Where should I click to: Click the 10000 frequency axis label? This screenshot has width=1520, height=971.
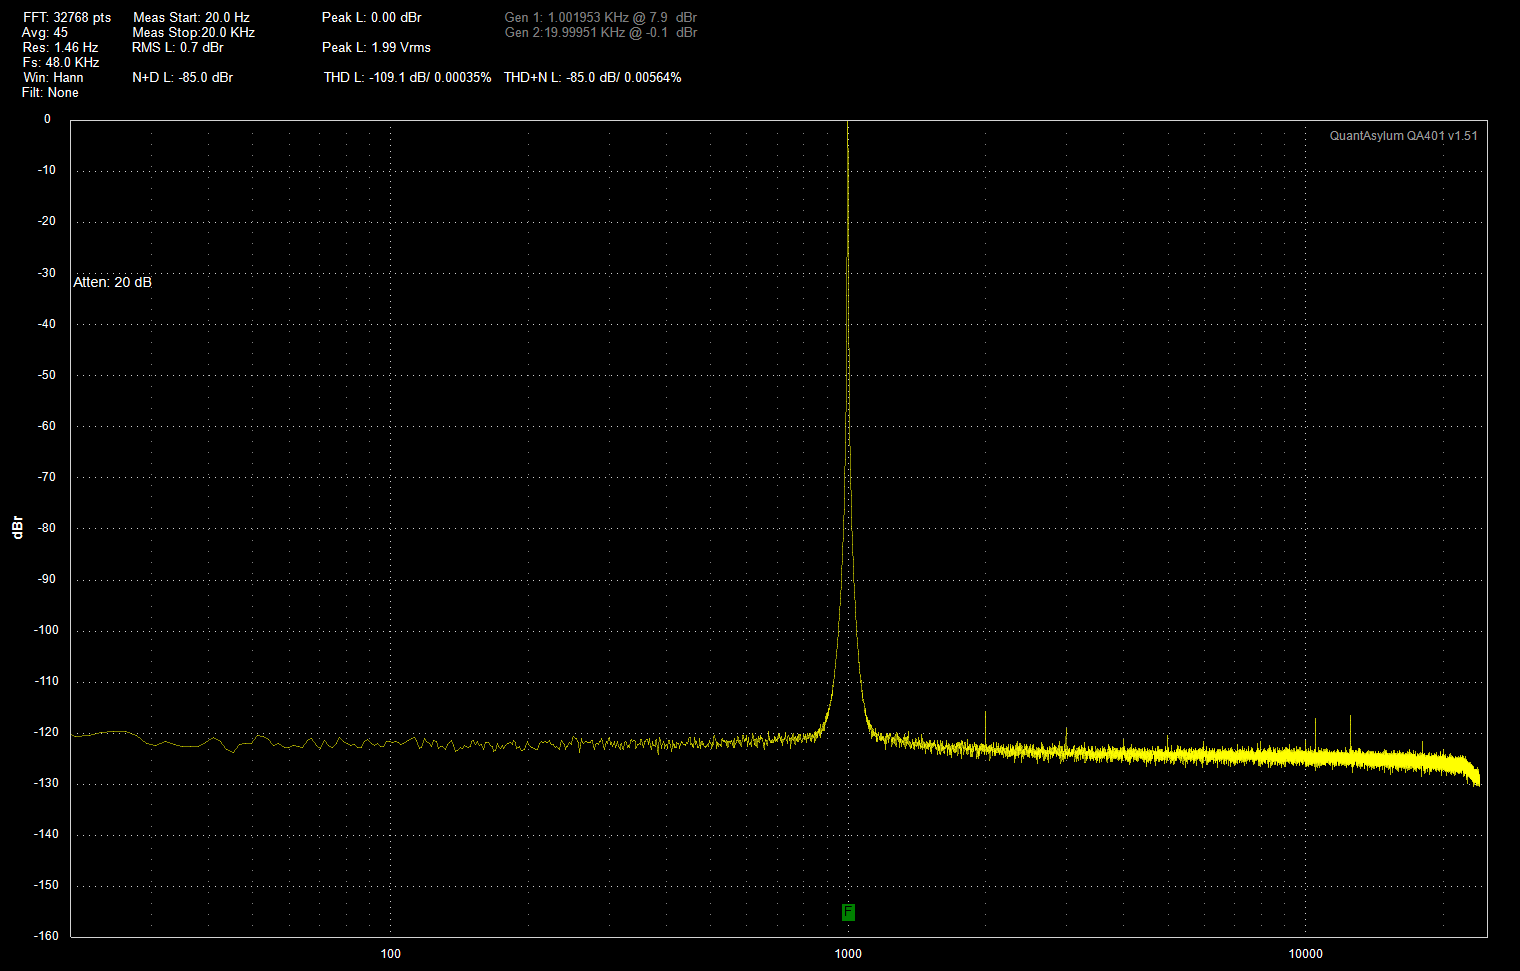[x=1305, y=953]
